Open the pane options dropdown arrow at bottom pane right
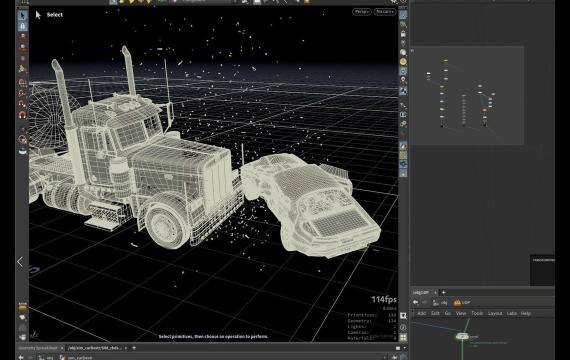 point(405,348)
